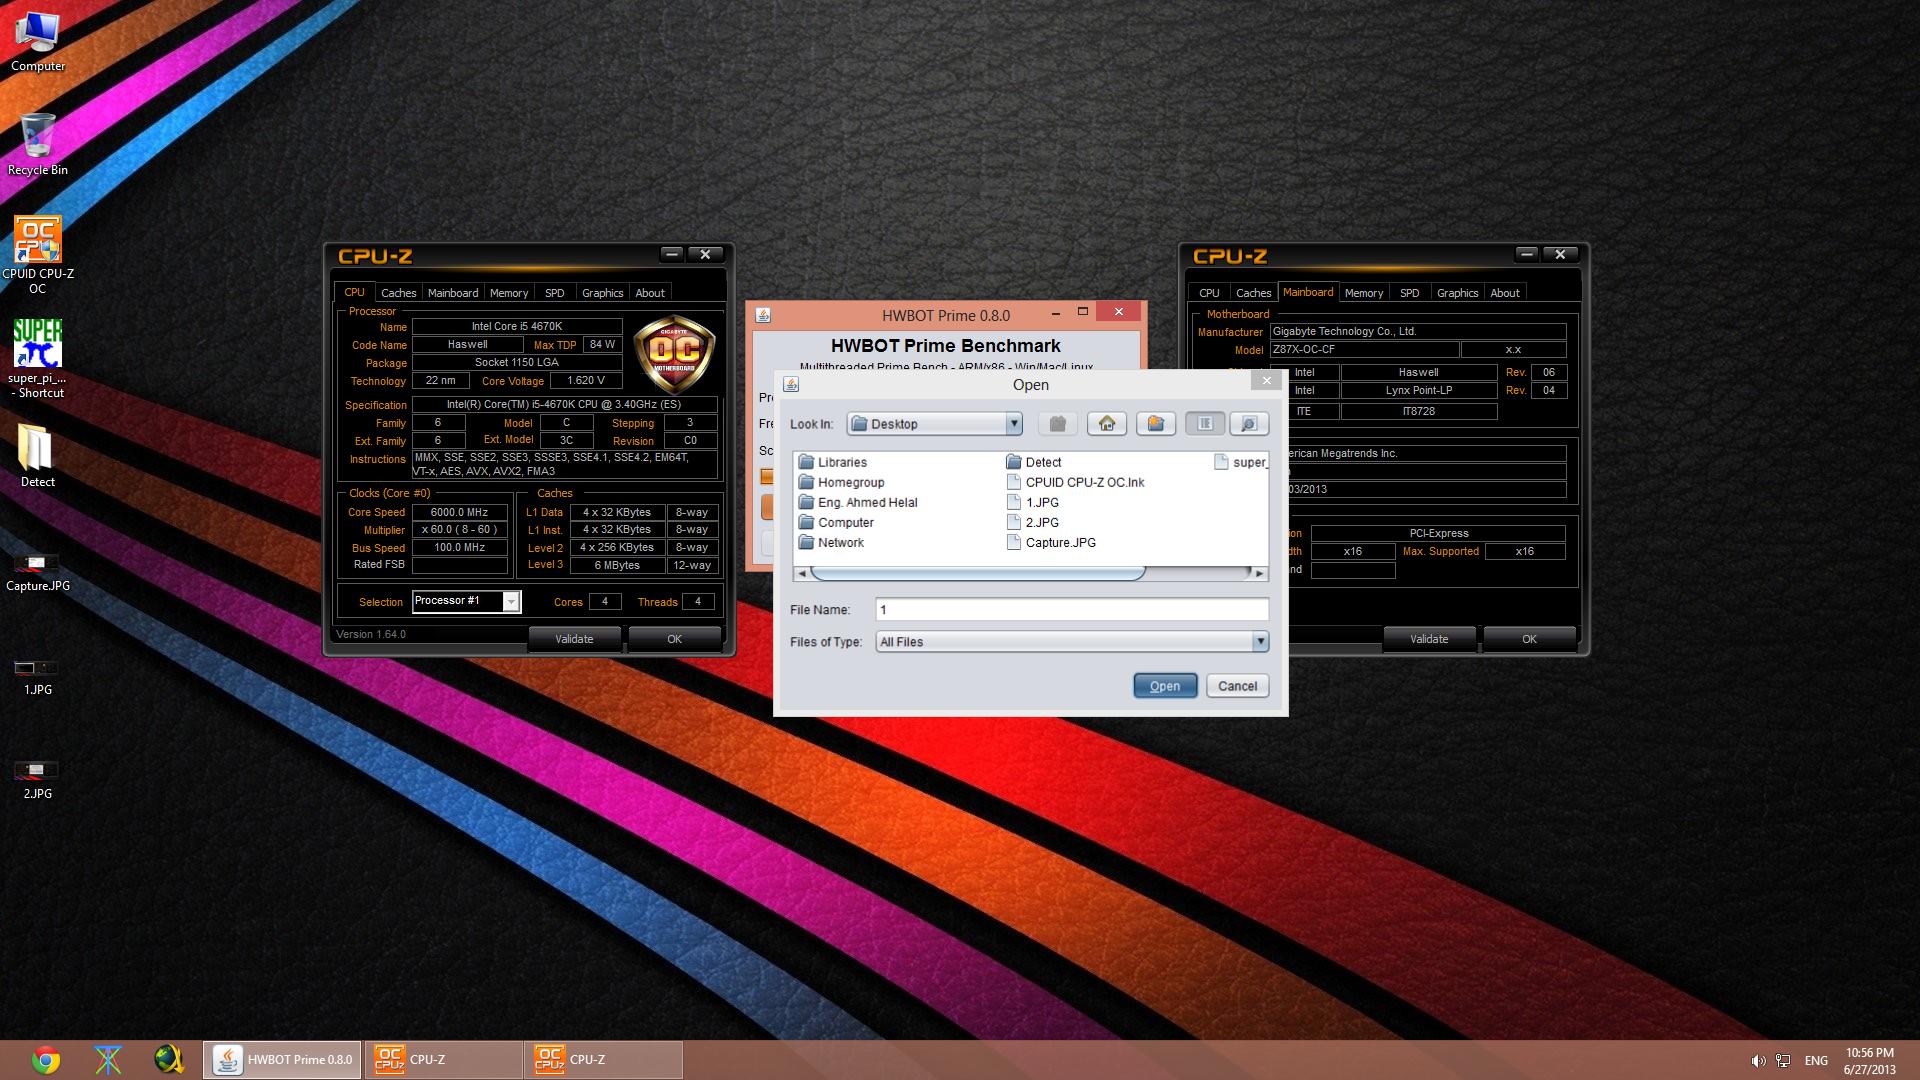Click the file list scroll left arrow

tap(801, 573)
